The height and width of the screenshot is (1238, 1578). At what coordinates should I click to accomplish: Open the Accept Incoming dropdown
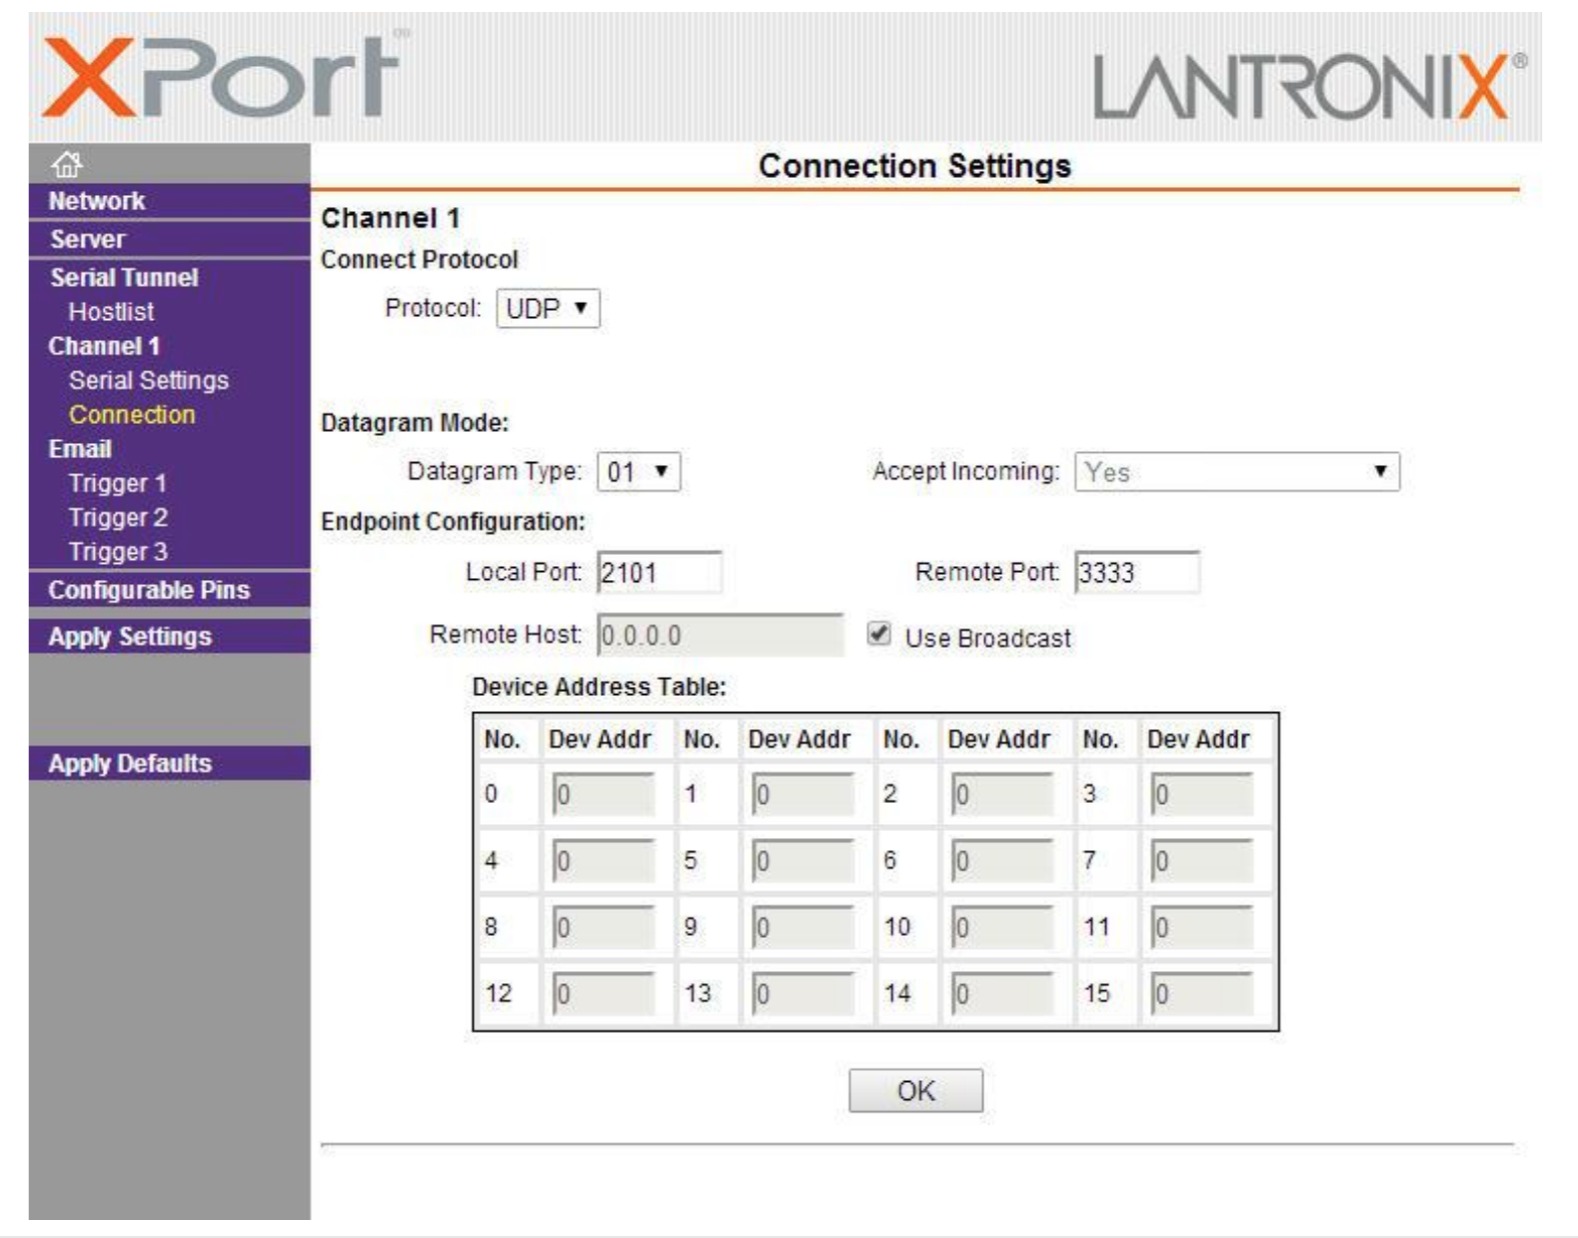click(x=1237, y=472)
